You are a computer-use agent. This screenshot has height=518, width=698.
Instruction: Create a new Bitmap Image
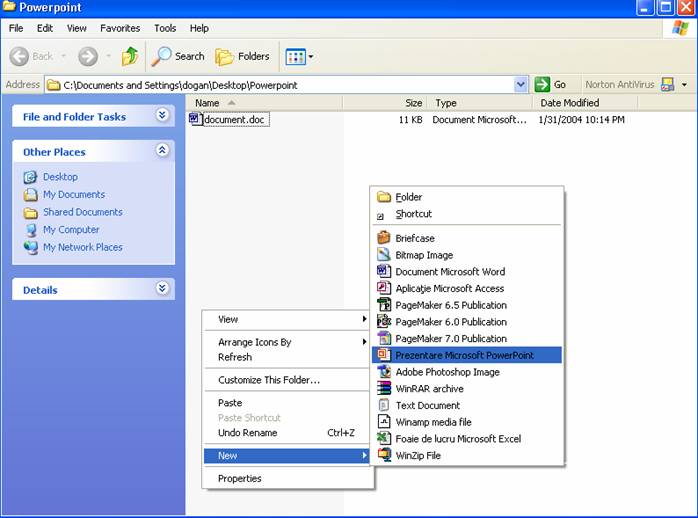pyautogui.click(x=467, y=255)
